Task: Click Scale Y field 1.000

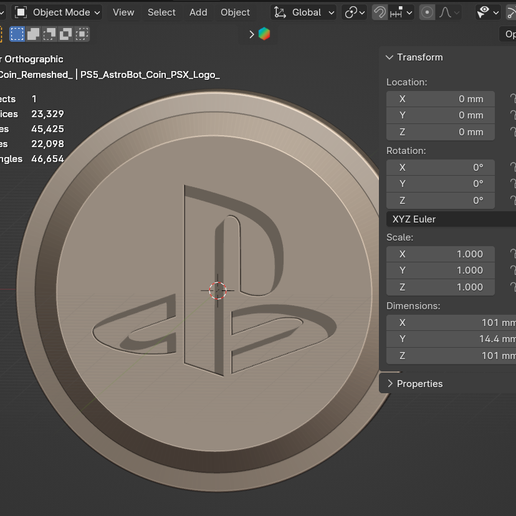Action: tap(440, 270)
